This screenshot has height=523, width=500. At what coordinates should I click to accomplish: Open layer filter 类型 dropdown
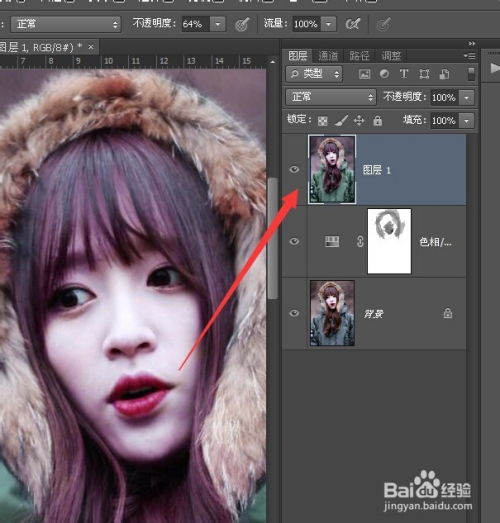click(314, 74)
